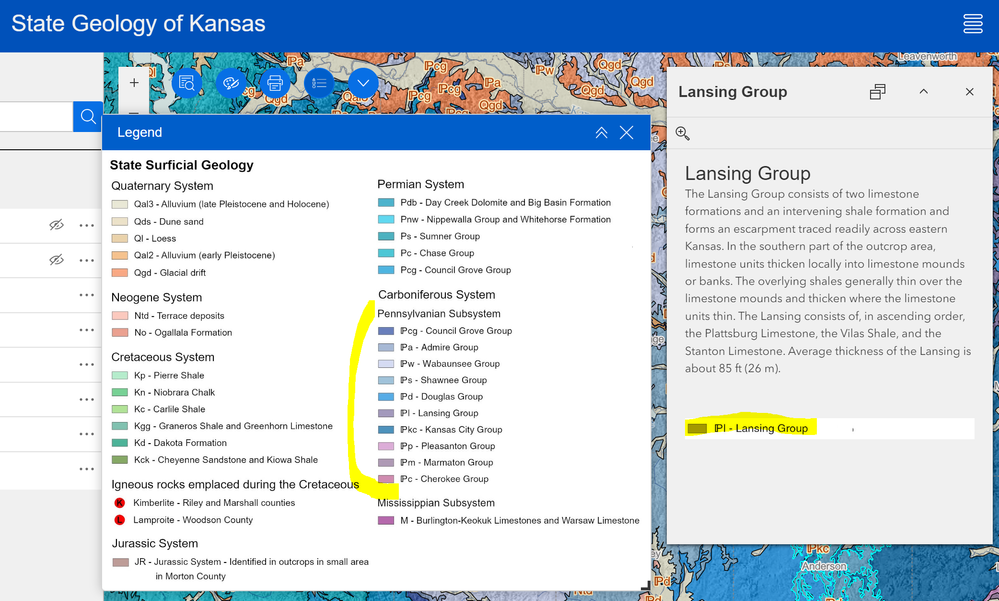Collapse the Lansing Group popup
Image resolution: width=999 pixels, height=601 pixels.
point(923,92)
